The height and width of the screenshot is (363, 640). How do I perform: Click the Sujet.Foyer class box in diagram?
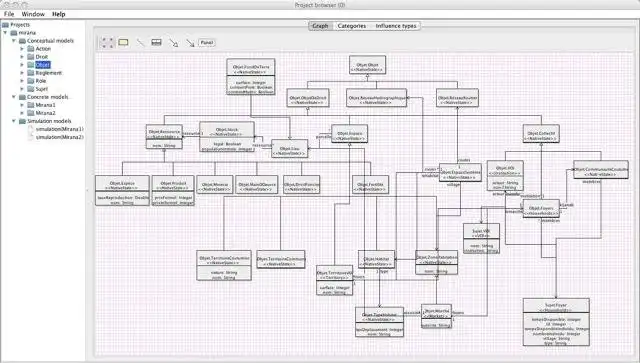pyautogui.click(x=556, y=322)
